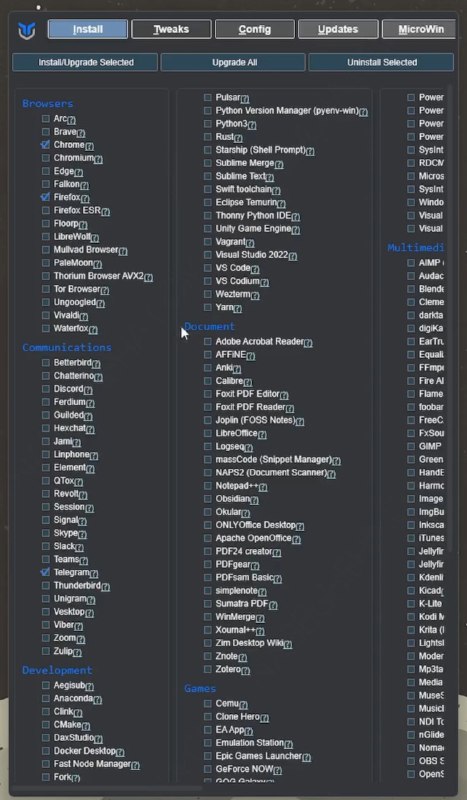Click the Browsers category heading

pyautogui.click(x=47, y=104)
